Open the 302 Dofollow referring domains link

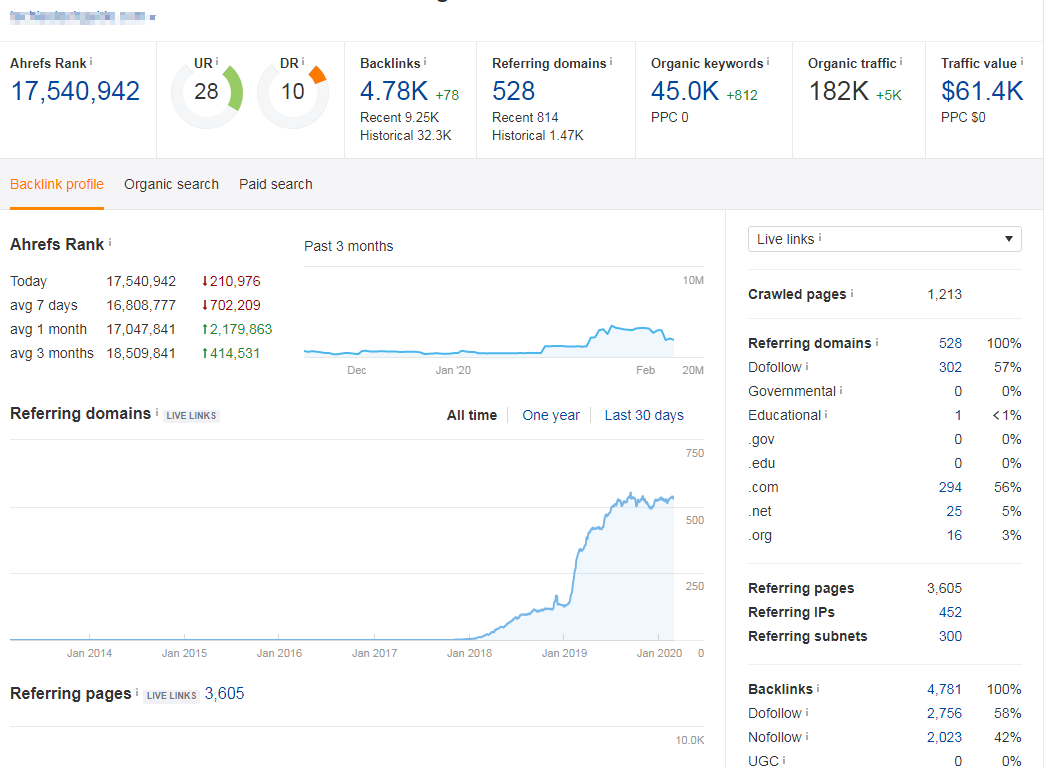pyautogui.click(x=950, y=367)
